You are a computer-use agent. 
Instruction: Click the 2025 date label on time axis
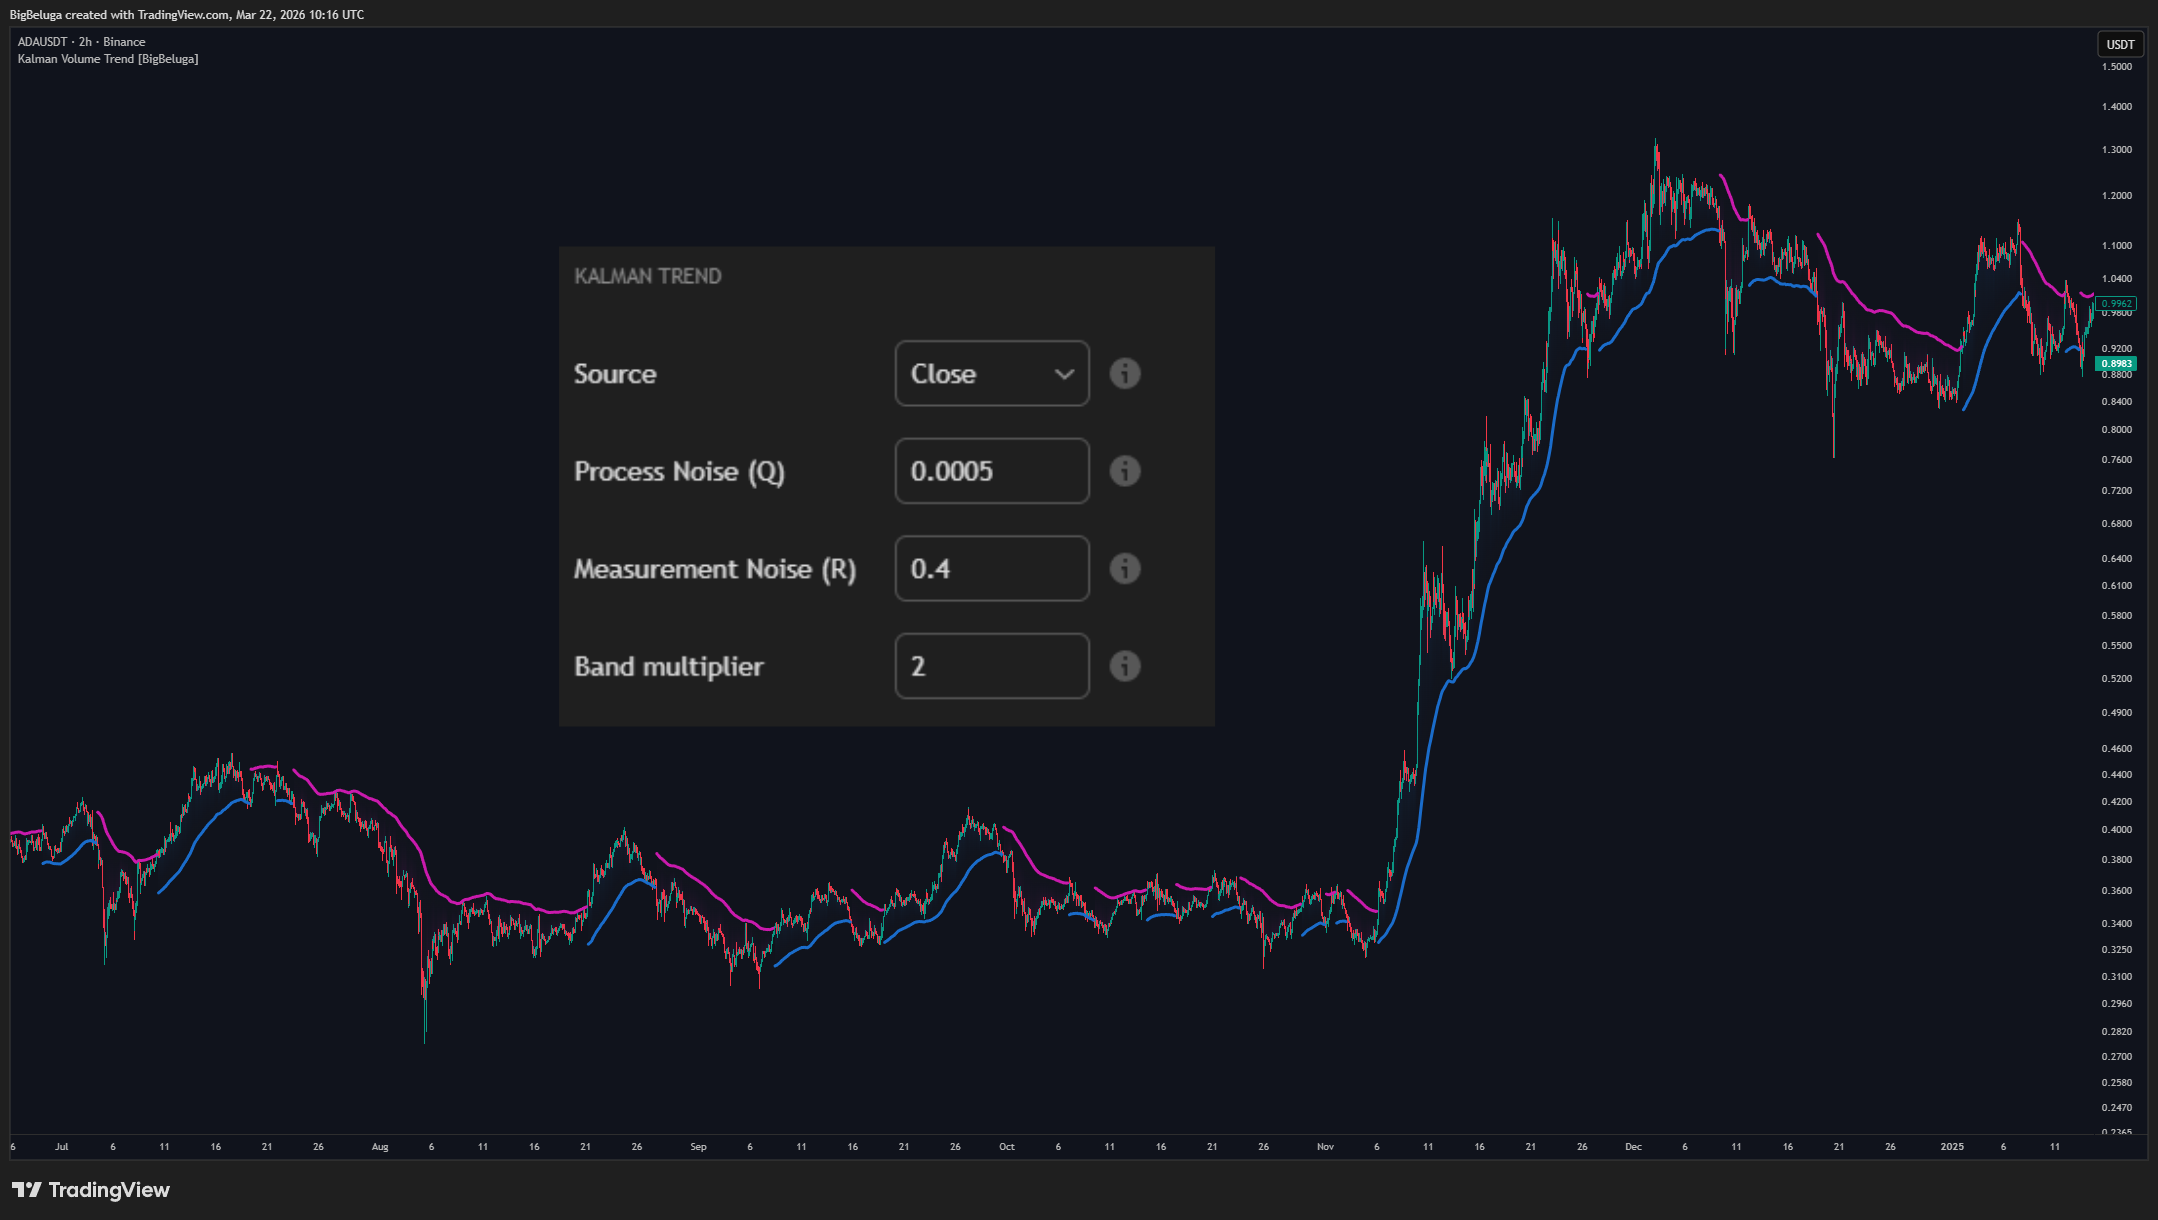1952,1147
